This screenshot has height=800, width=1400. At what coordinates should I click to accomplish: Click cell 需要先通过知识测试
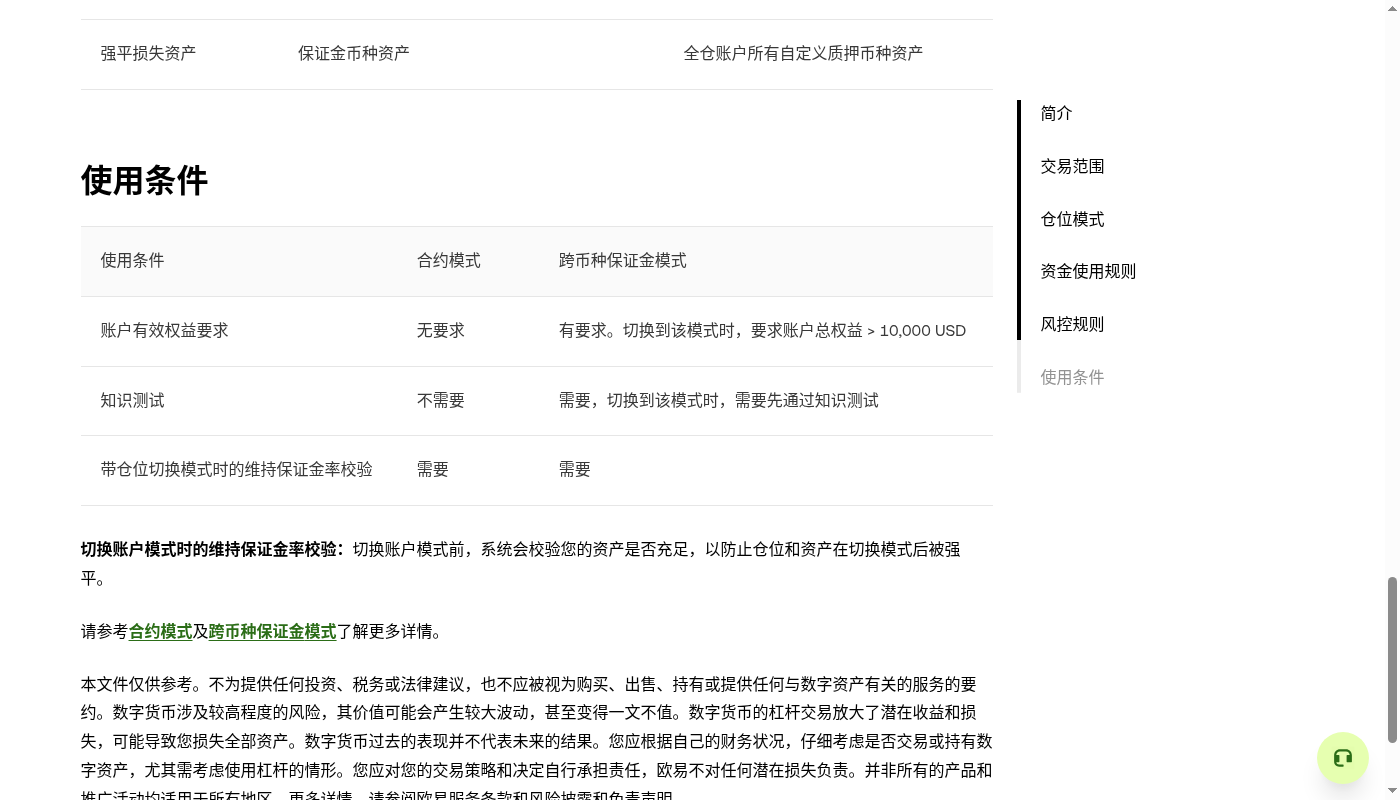click(719, 401)
